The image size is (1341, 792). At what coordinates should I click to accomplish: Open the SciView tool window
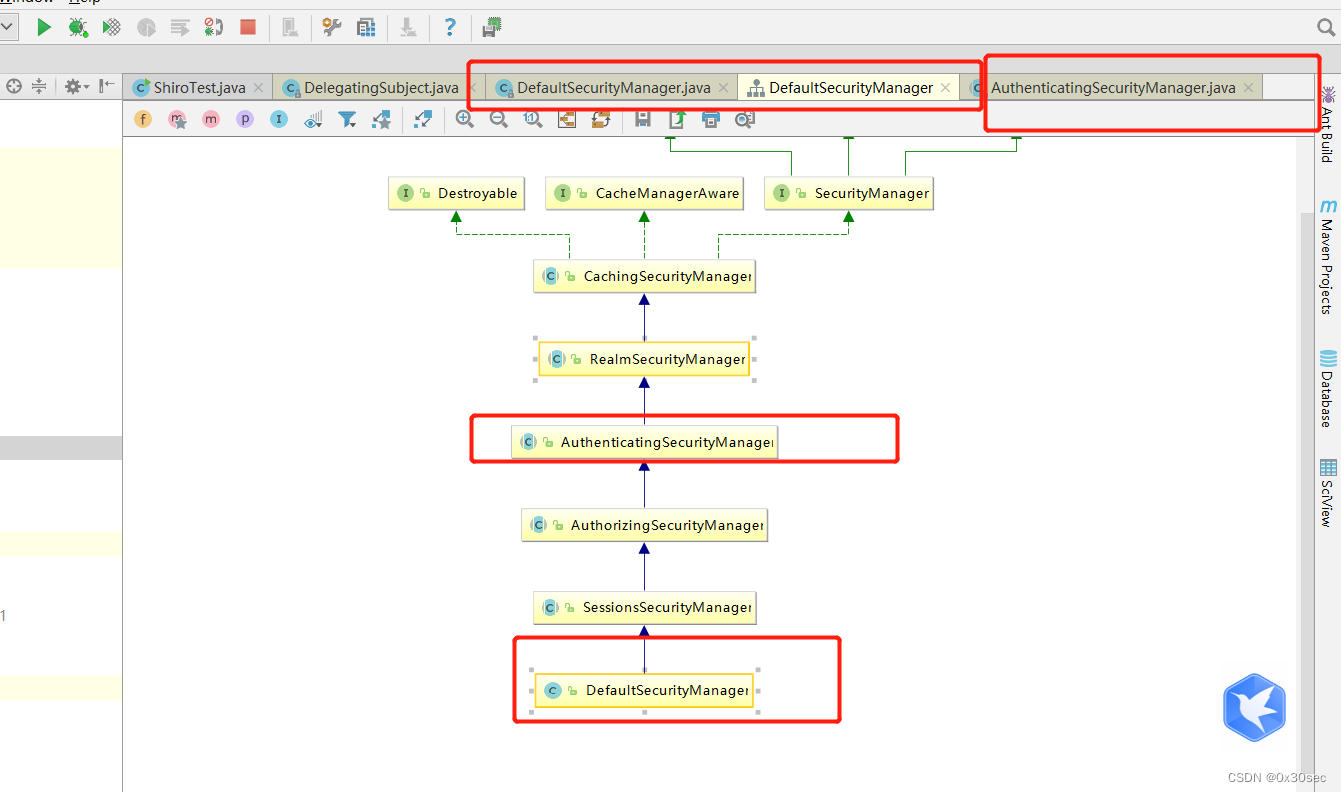tap(1328, 493)
